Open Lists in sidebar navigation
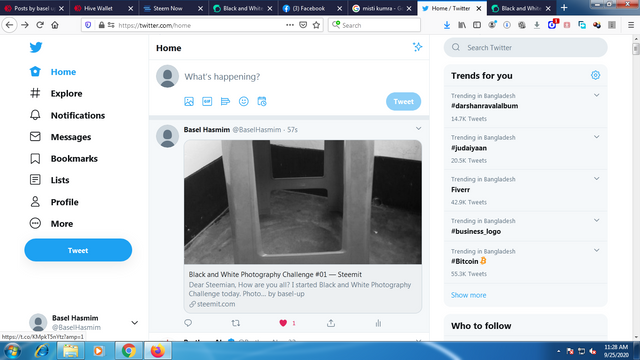This screenshot has width=640, height=360. pos(49,180)
